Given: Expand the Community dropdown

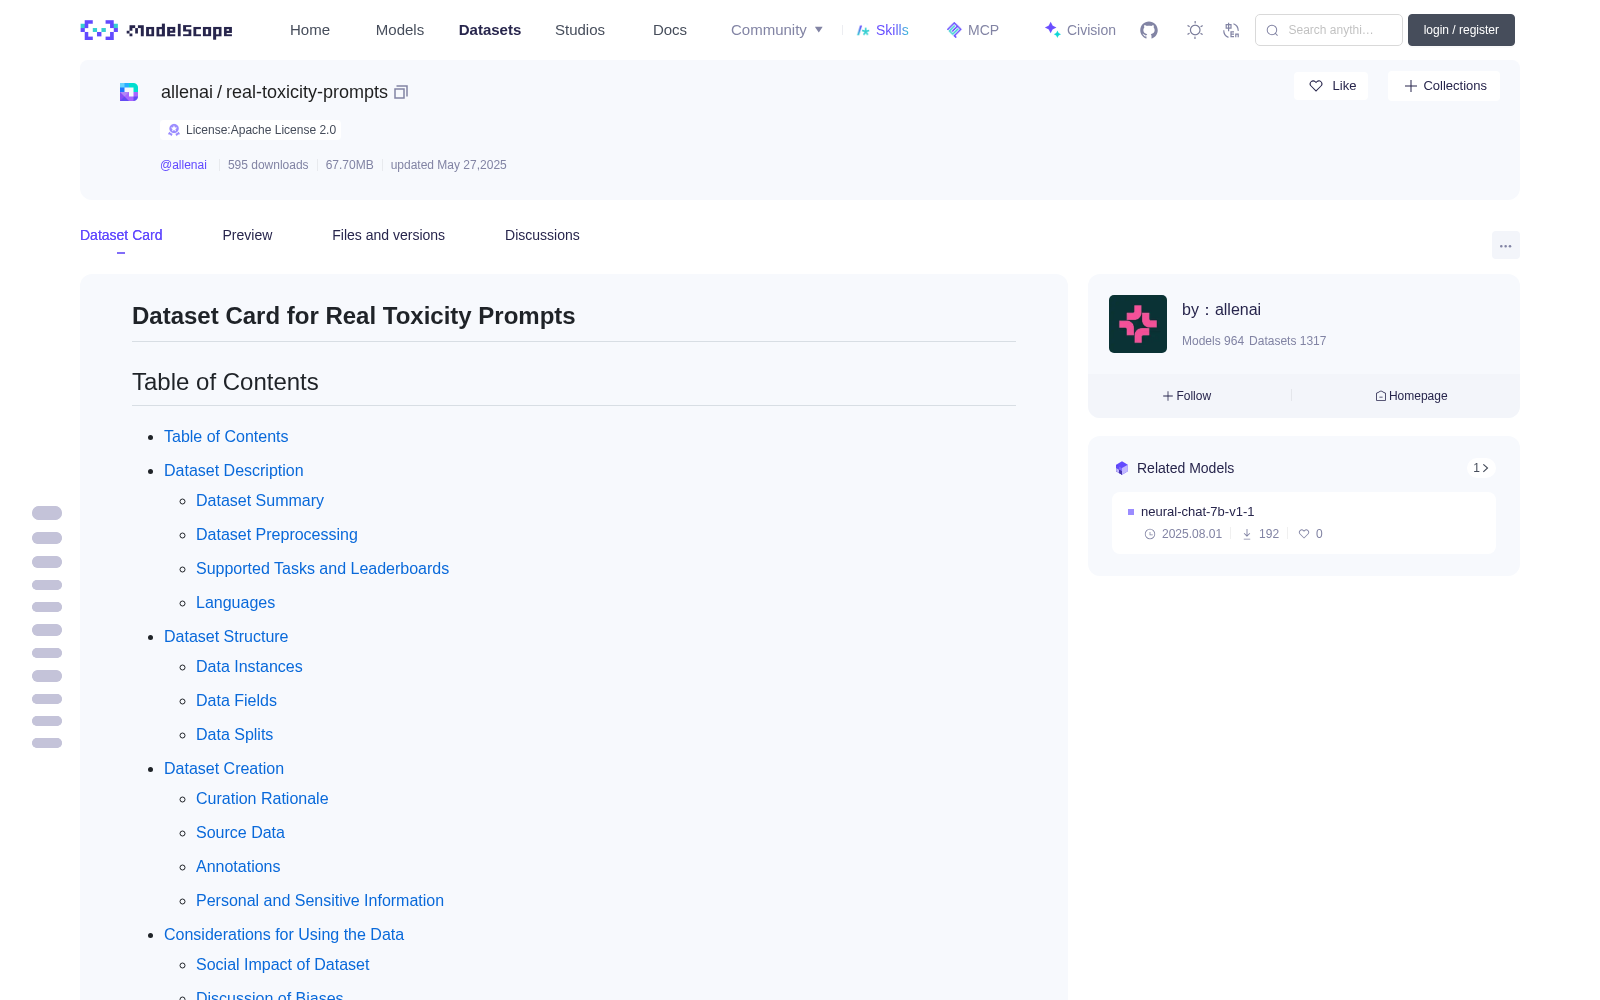Looking at the screenshot, I should pyautogui.click(x=777, y=30).
